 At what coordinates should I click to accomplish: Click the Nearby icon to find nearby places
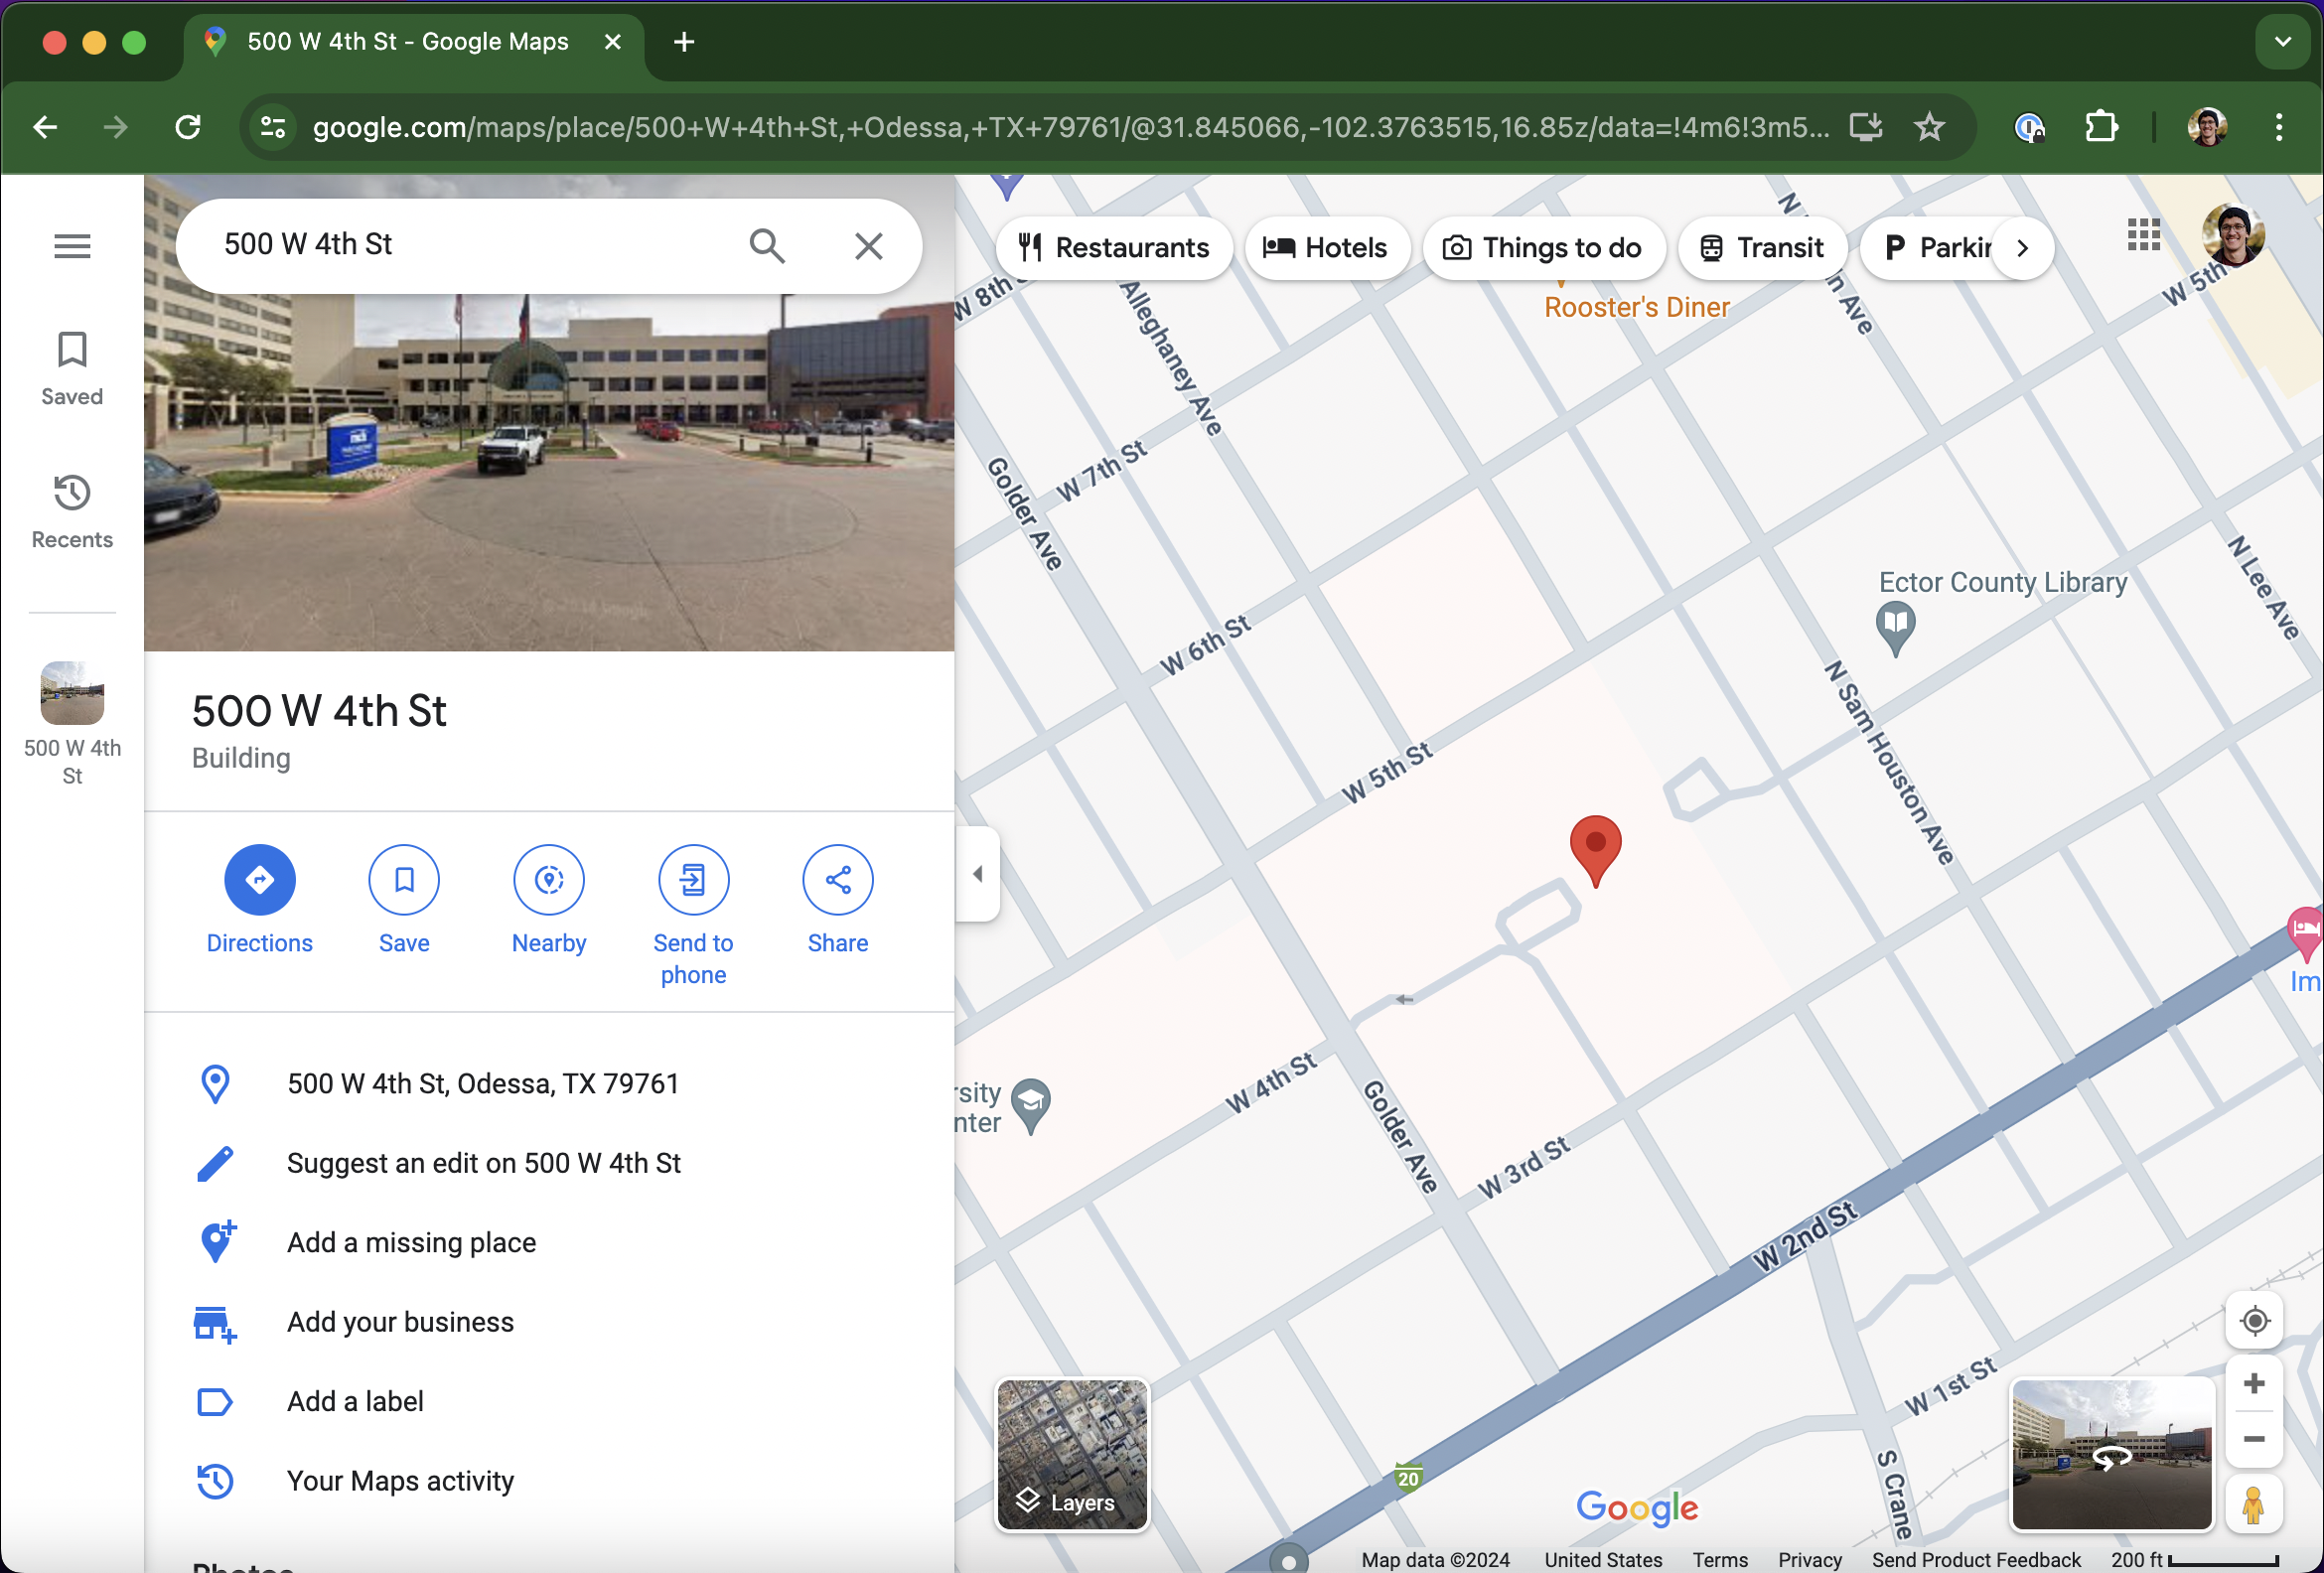pyautogui.click(x=547, y=878)
